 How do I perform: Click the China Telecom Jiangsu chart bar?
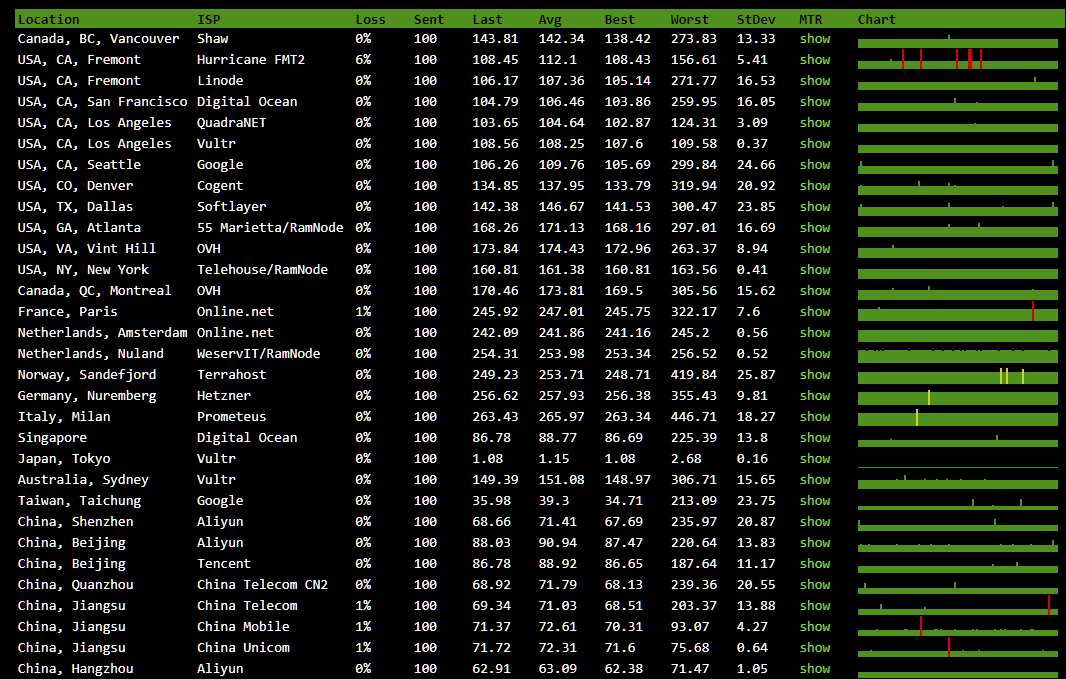957,607
